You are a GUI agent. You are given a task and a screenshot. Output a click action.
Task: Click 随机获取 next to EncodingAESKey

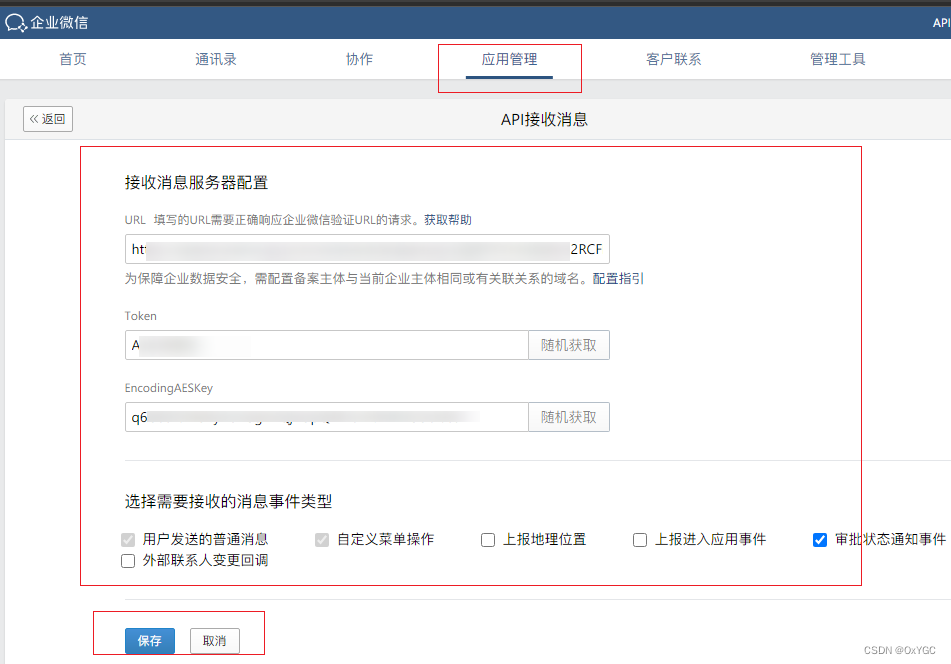coord(569,417)
